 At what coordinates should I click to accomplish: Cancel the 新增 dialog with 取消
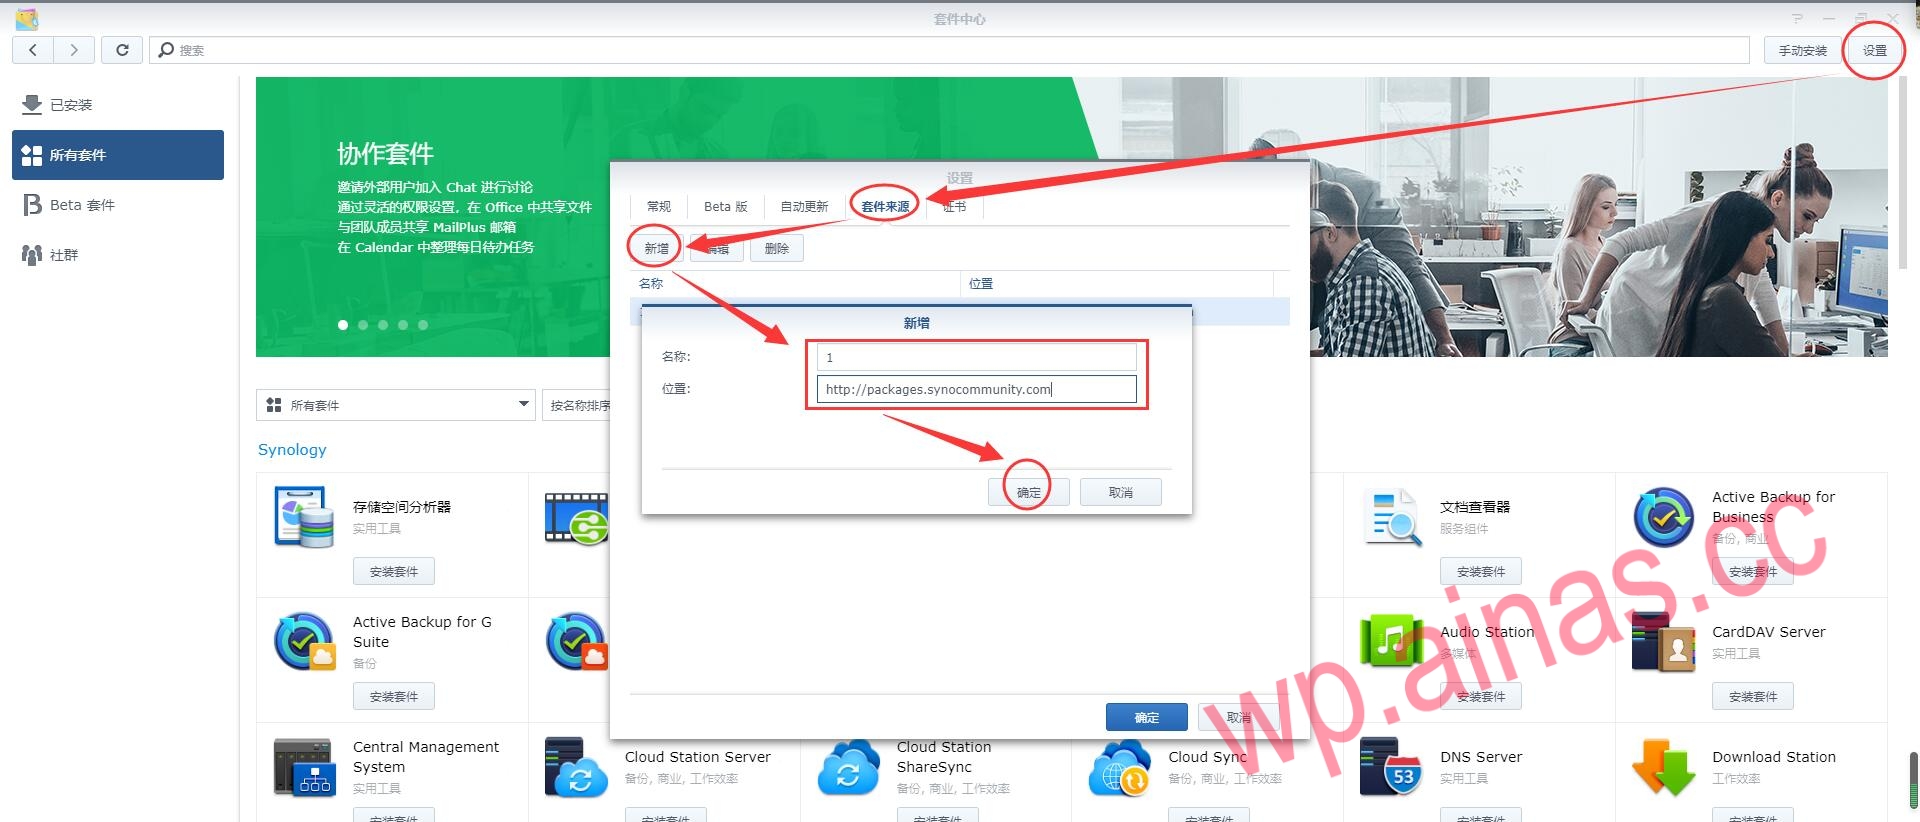tap(1121, 492)
